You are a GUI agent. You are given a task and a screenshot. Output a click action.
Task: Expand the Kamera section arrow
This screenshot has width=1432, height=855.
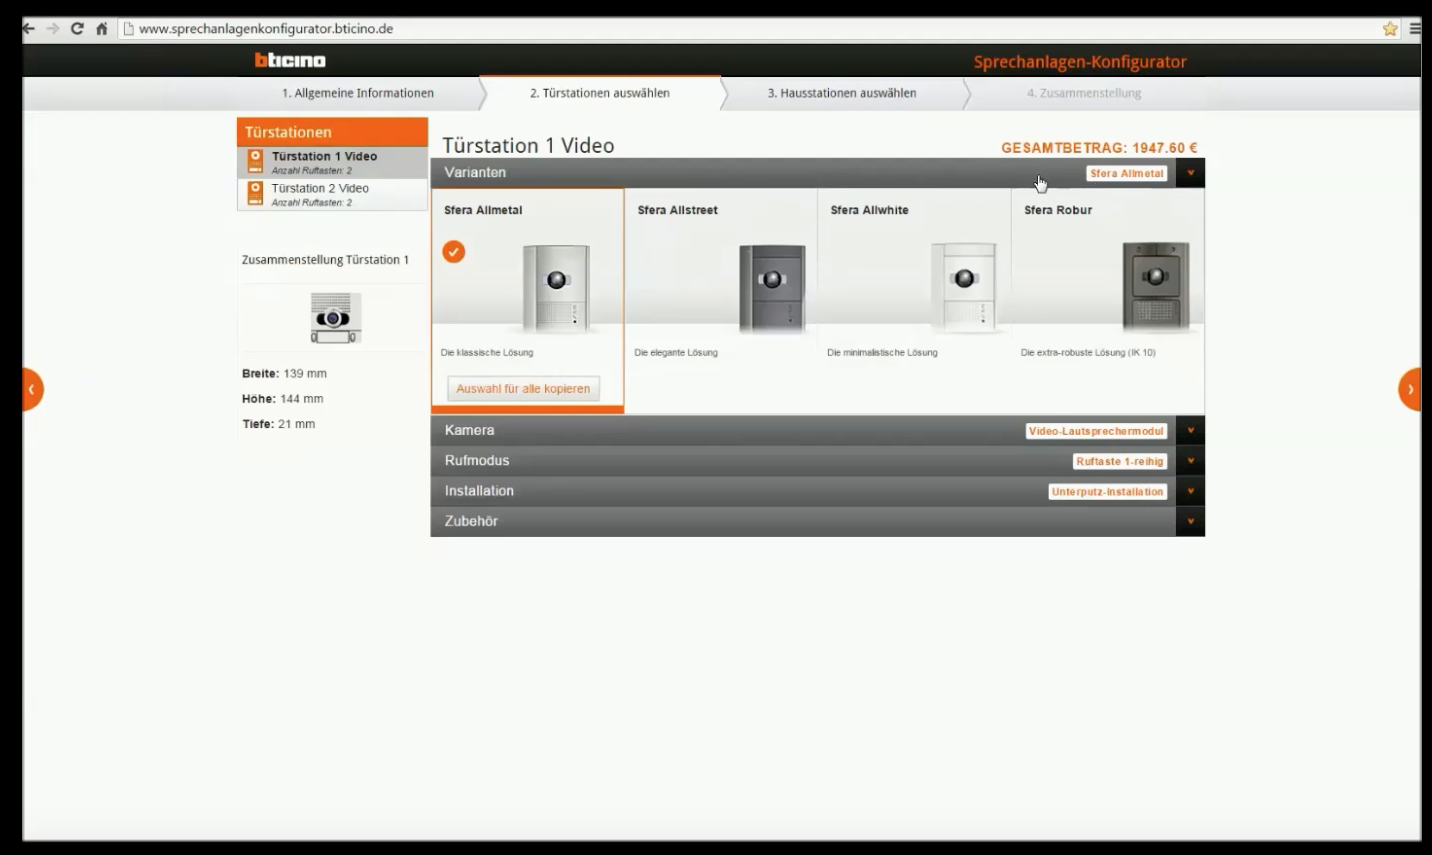[x=1190, y=431]
